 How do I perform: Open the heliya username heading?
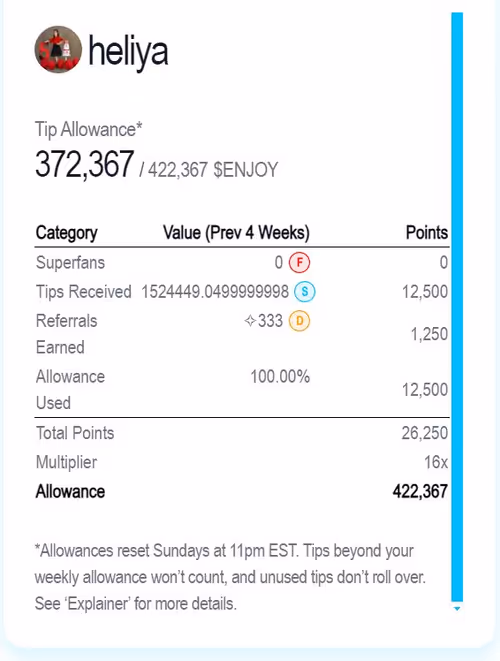click(128, 52)
